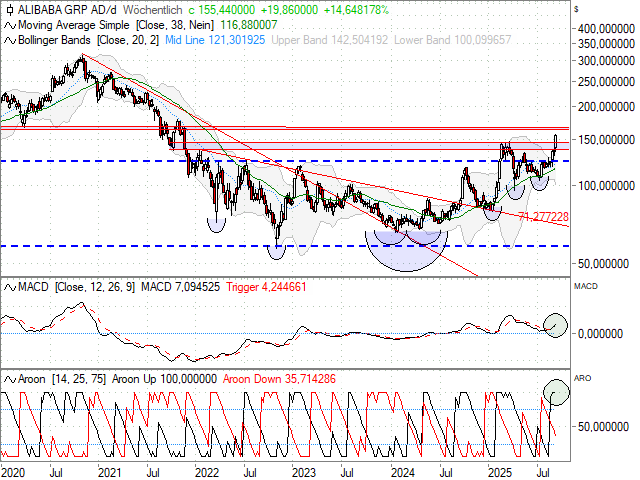The width and height of the screenshot is (640, 480).
Task: Click the 250,000000 price axis label
Action: (x=607, y=82)
